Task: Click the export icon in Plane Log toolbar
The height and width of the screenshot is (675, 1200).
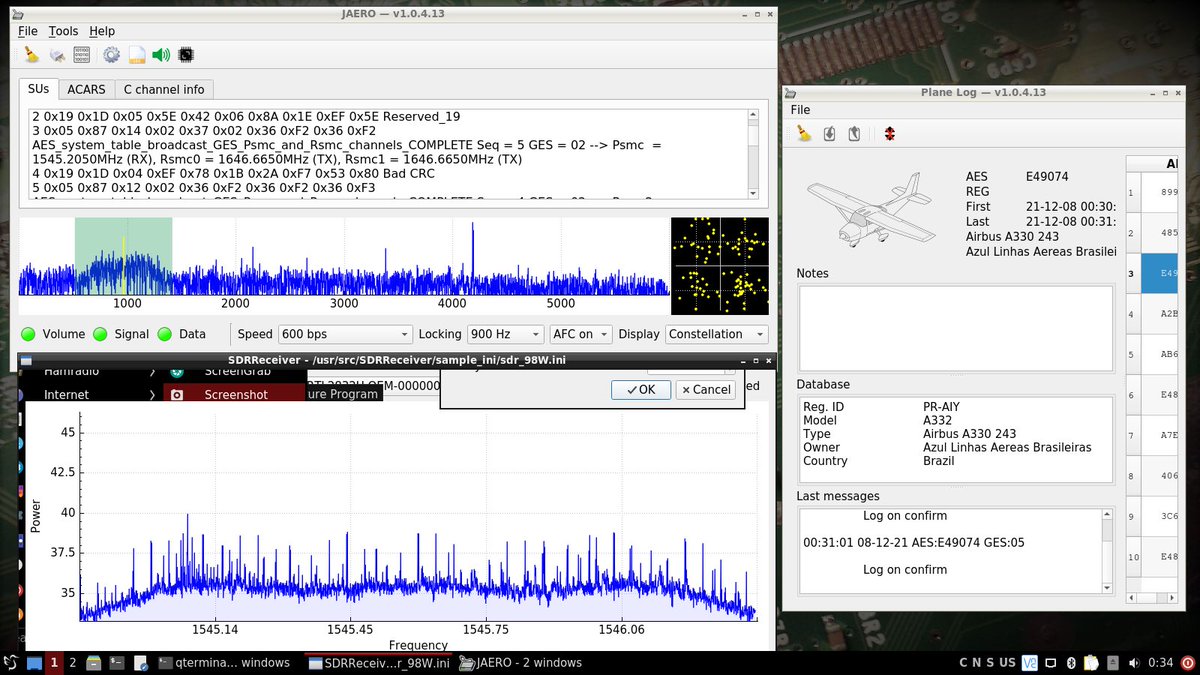Action: 853,134
